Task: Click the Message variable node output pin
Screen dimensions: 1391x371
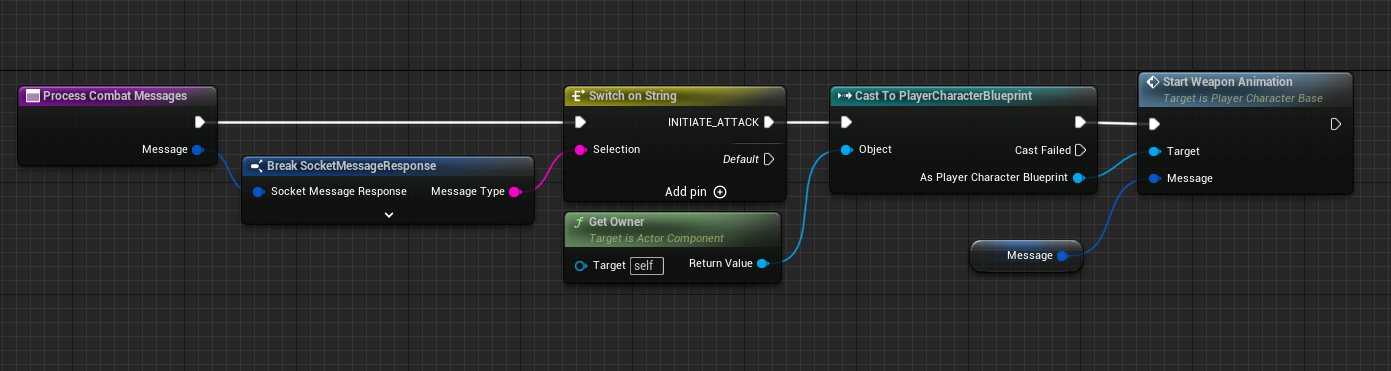Action: point(1062,255)
